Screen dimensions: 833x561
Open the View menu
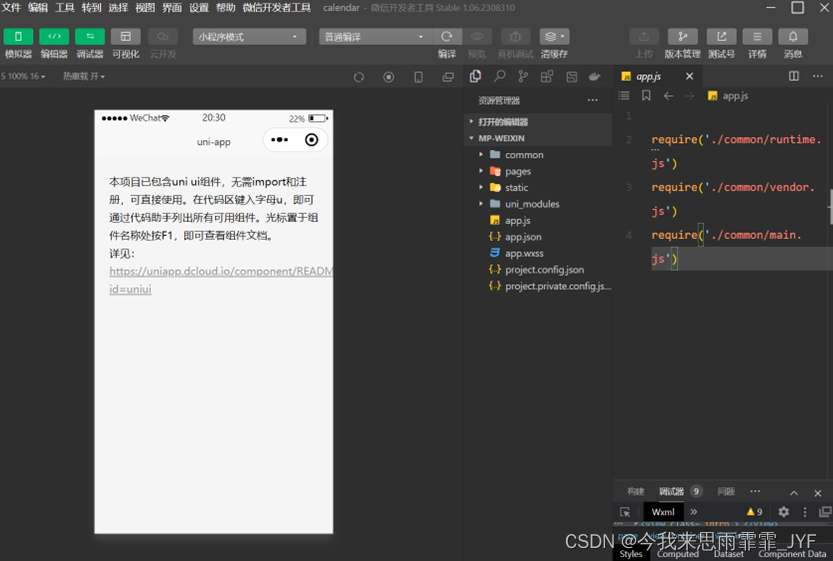point(145,8)
